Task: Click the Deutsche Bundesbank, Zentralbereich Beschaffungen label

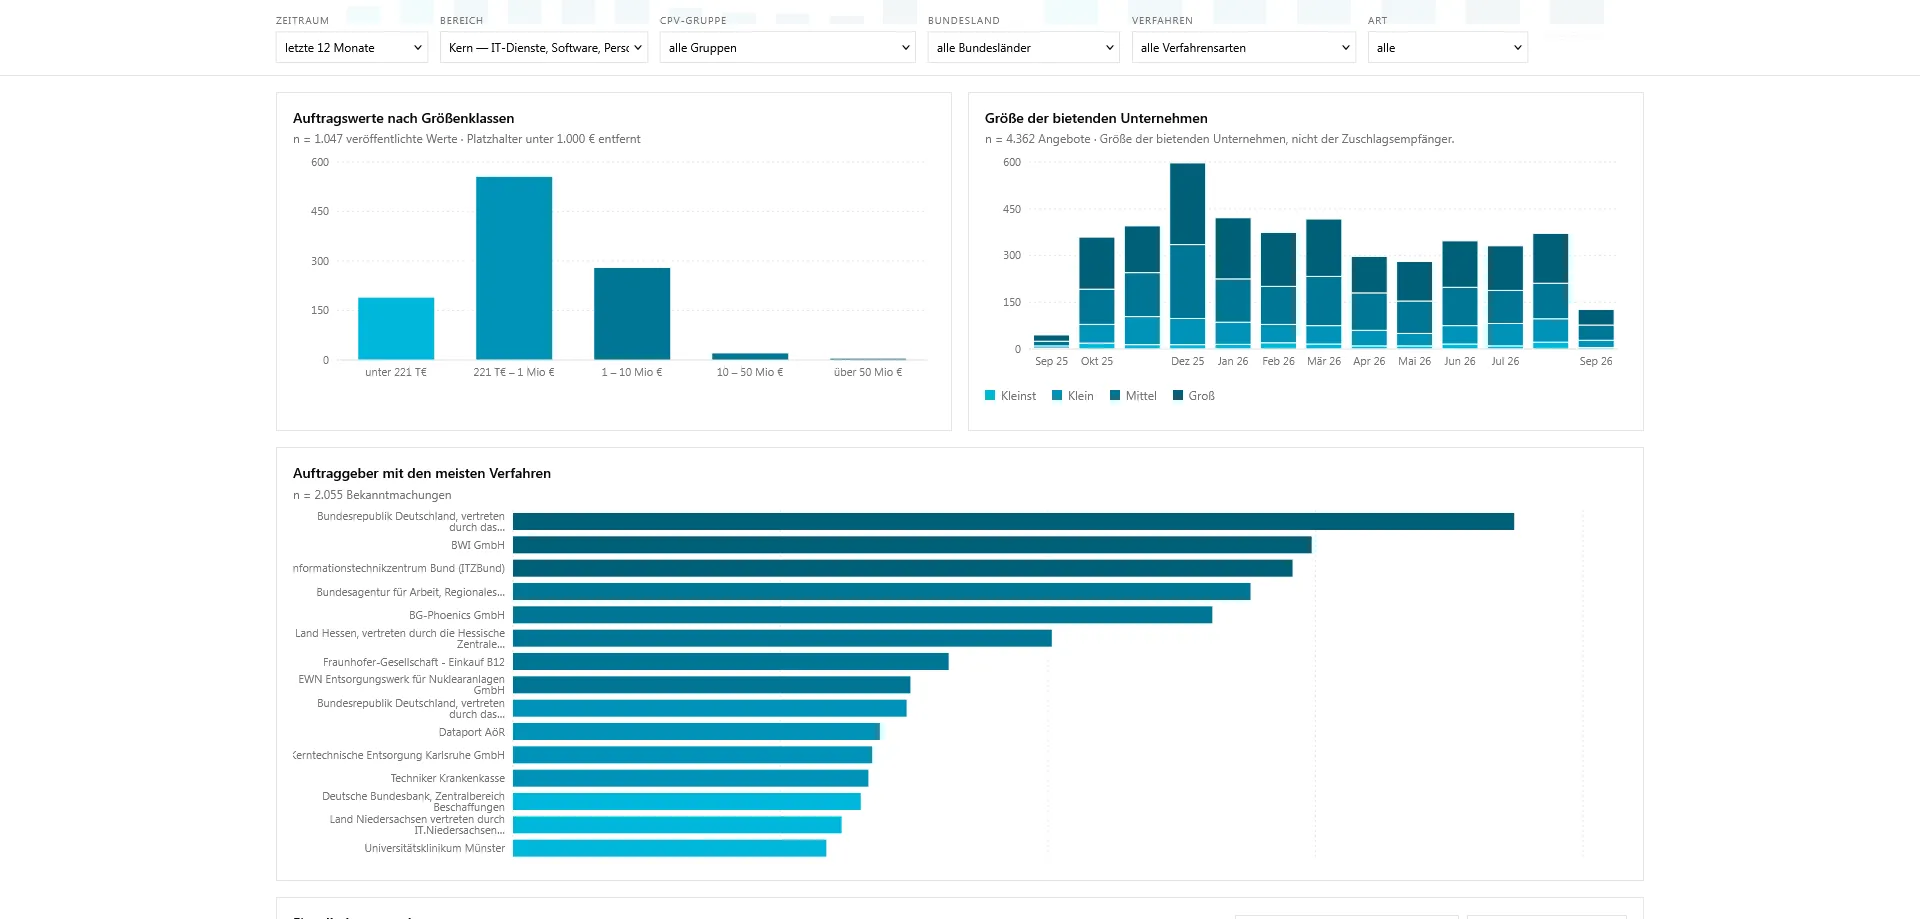Action: pyautogui.click(x=414, y=802)
